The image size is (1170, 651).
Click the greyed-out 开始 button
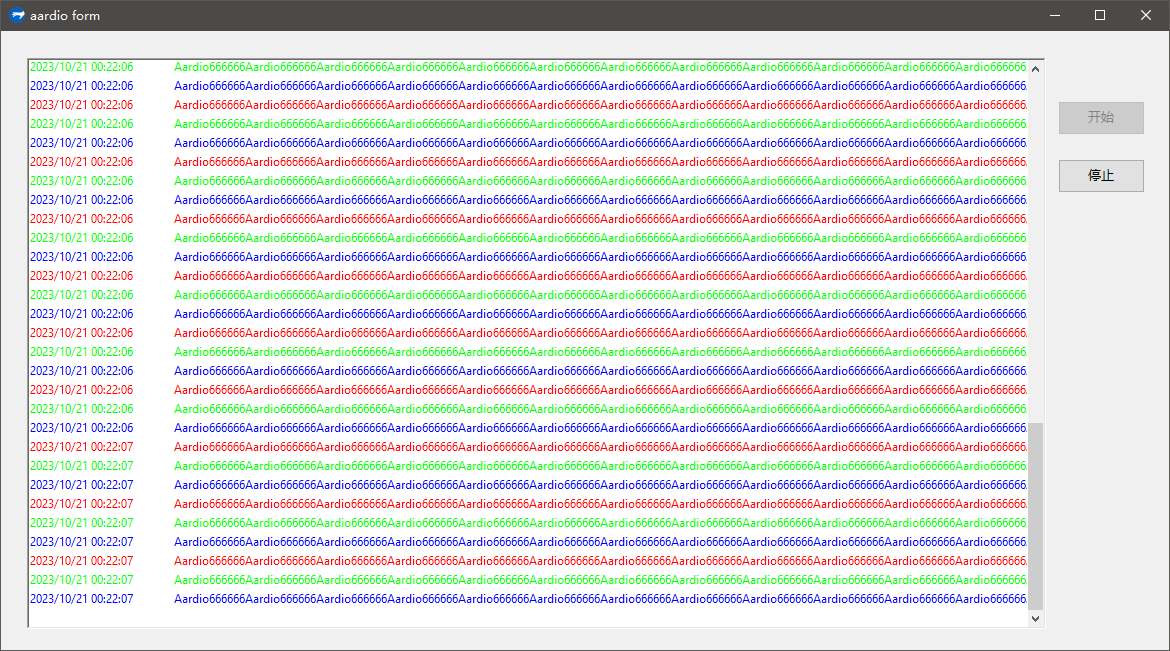pyautogui.click(x=1101, y=118)
